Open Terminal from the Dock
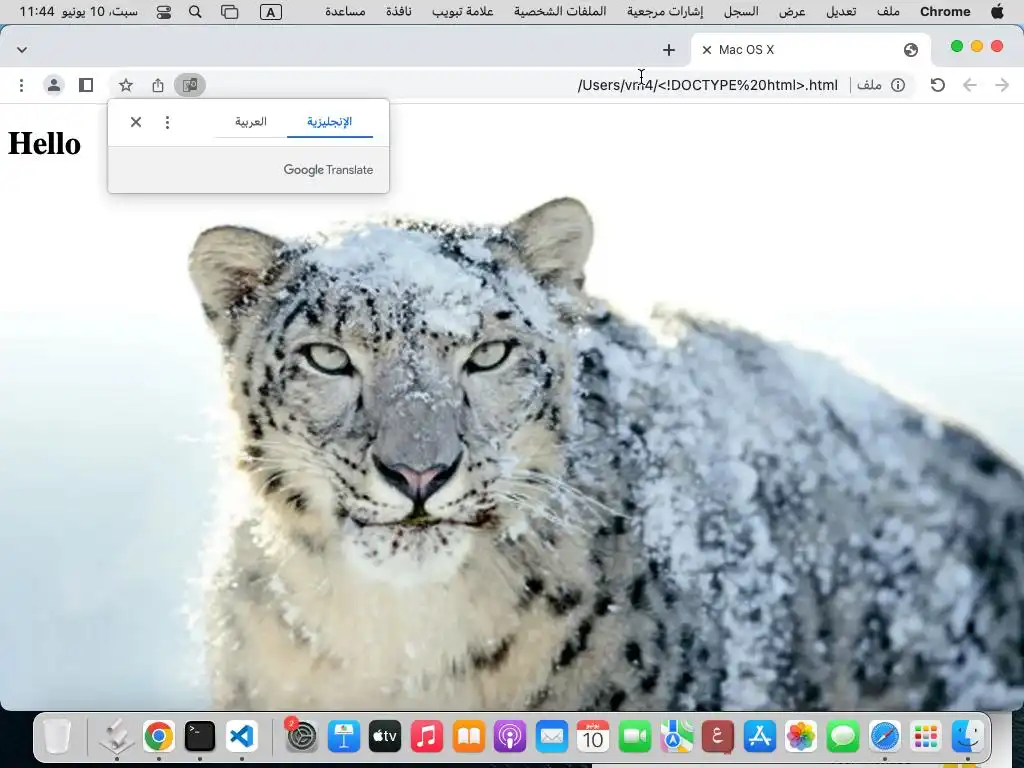This screenshot has height=768, width=1024. click(200, 737)
